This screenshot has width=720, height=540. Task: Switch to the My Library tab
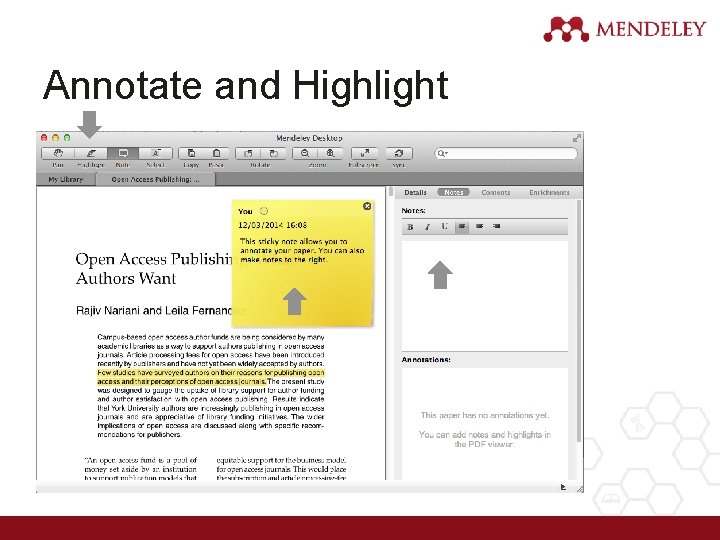click(x=66, y=180)
